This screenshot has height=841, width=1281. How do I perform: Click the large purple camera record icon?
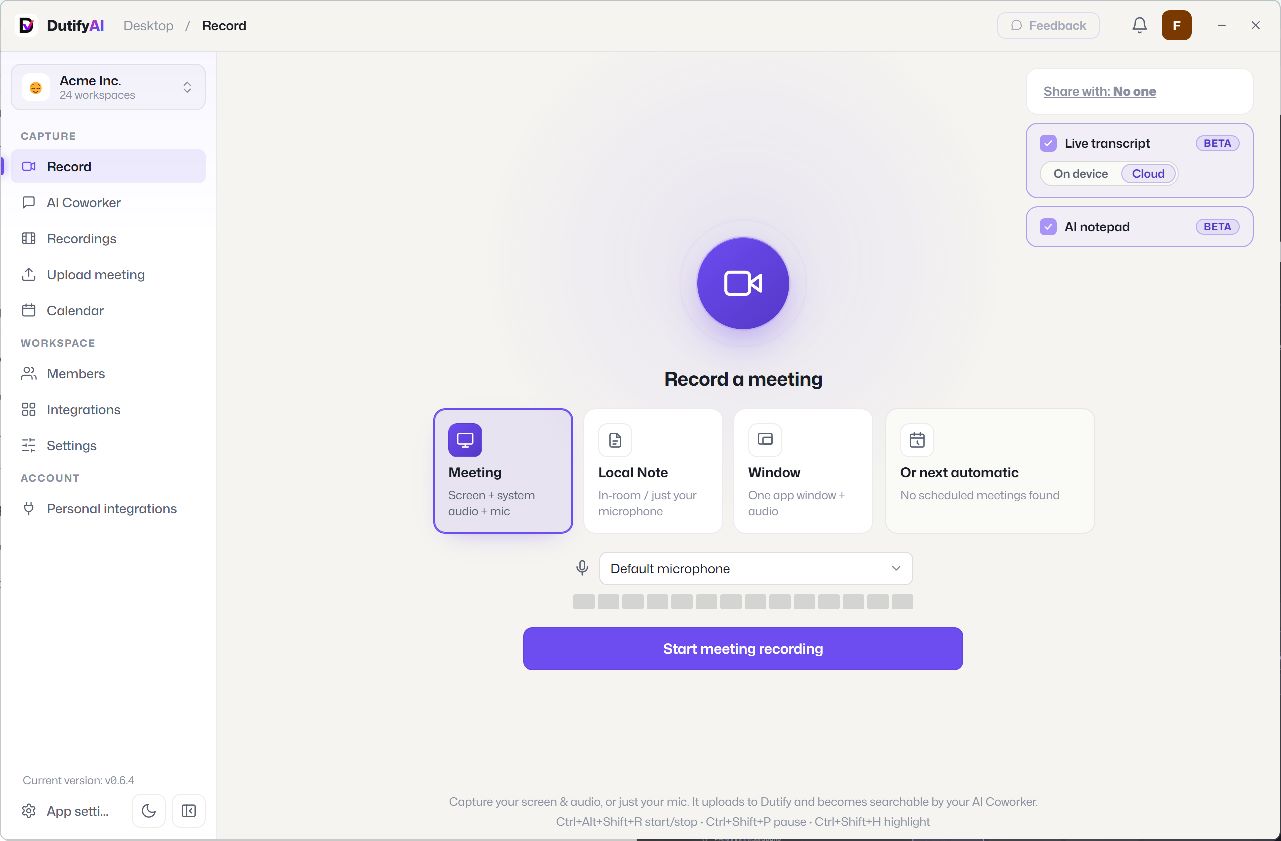pos(743,283)
